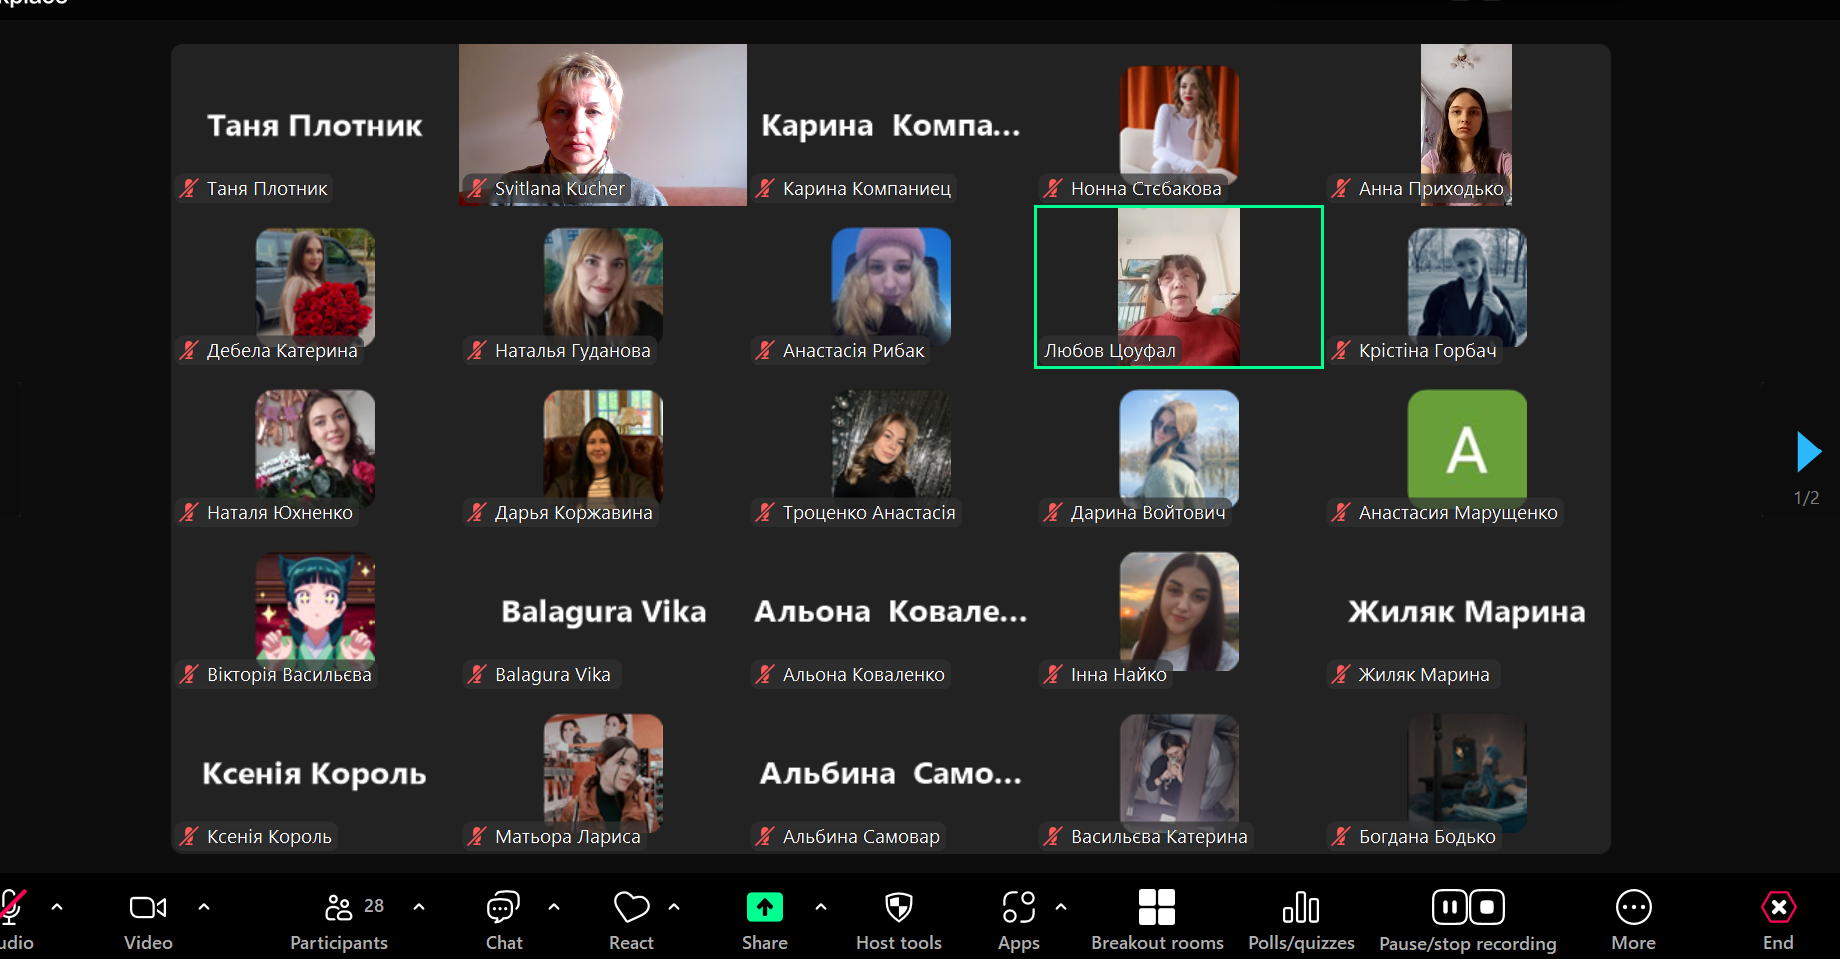Select Любов Цоуфал's video tile
The width and height of the screenshot is (1840, 959).
tap(1178, 287)
